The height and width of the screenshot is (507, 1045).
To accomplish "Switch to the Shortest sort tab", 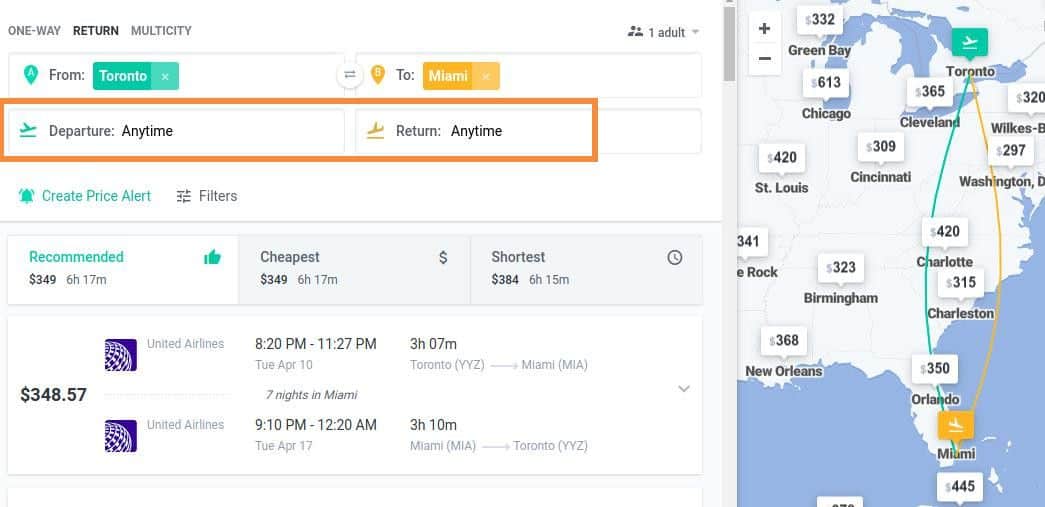I will tap(586, 269).
